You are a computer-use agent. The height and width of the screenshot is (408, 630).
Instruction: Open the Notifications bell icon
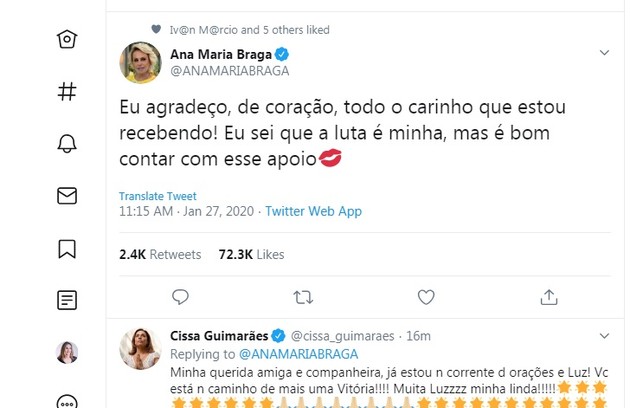click(67, 143)
